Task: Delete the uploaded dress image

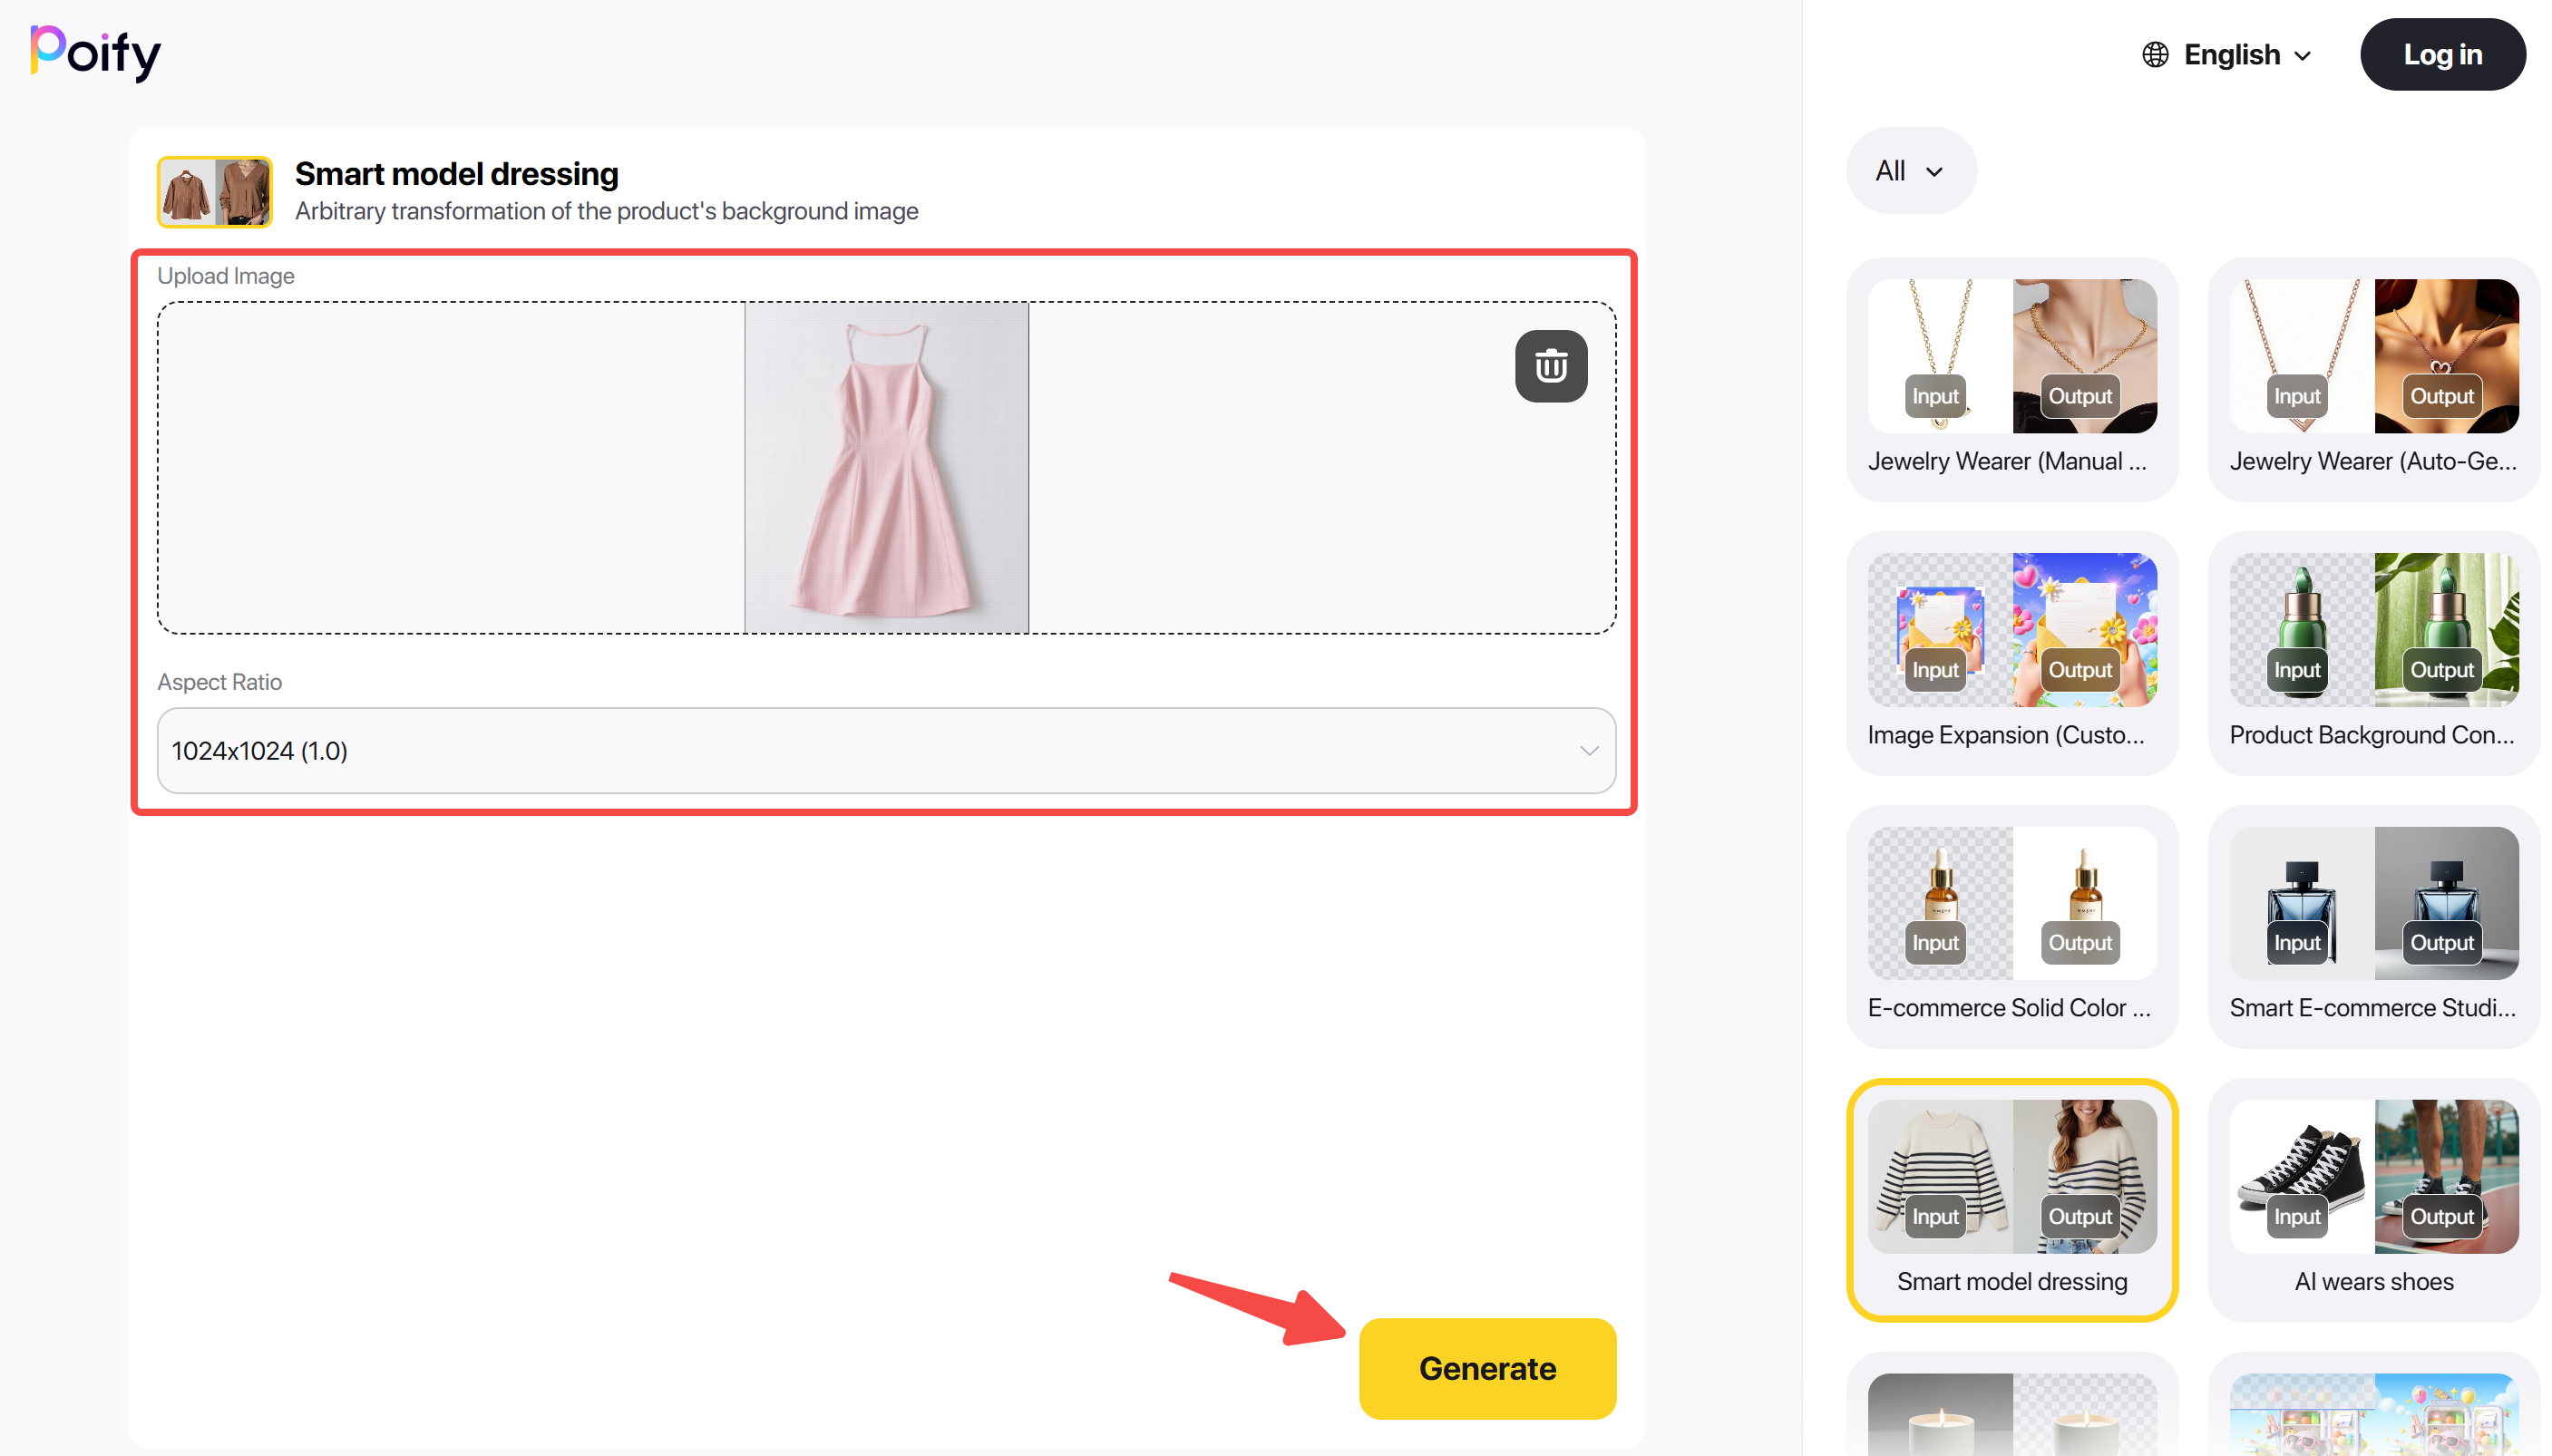Action: click(1550, 366)
